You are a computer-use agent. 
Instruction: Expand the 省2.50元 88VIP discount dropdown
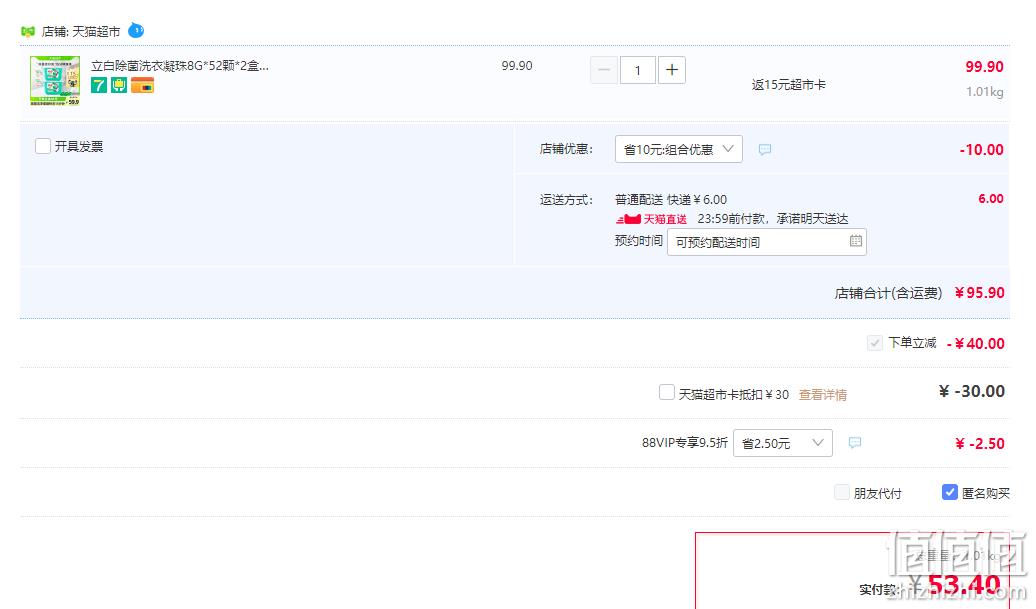783,443
